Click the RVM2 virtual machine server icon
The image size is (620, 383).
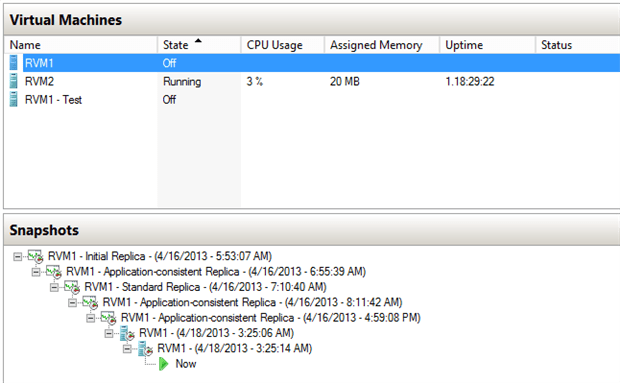[x=13, y=81]
